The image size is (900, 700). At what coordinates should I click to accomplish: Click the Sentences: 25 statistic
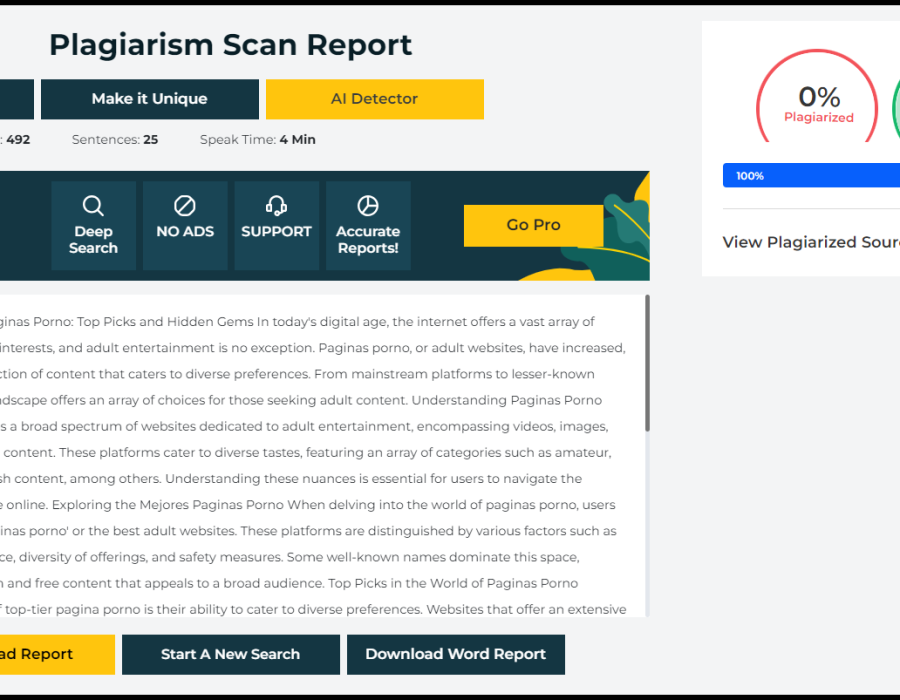(x=115, y=140)
